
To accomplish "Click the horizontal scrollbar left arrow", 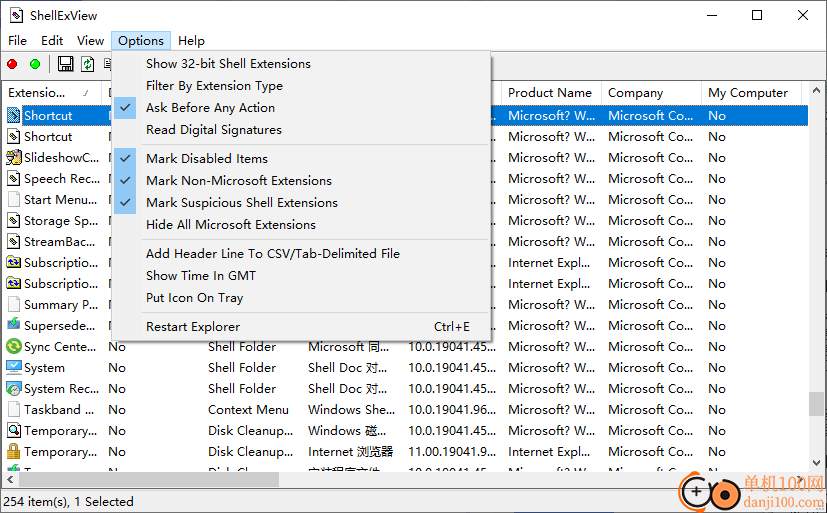I will pyautogui.click(x=9, y=480).
